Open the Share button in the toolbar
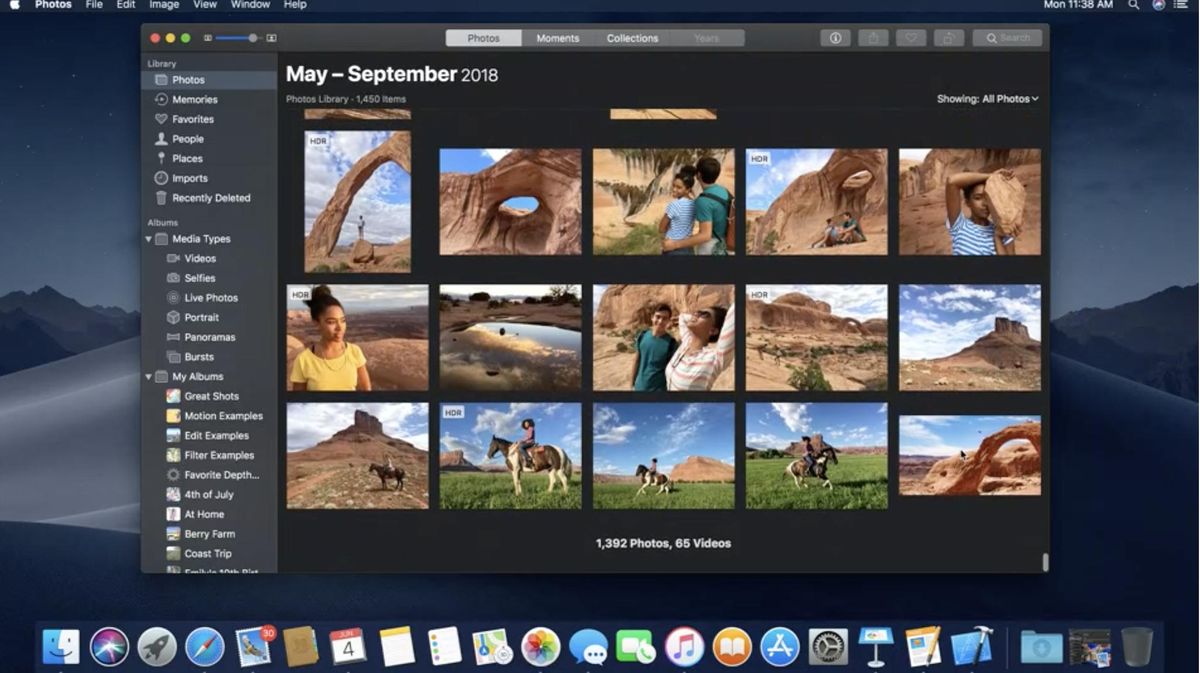This screenshot has height=673, width=1200. coord(871,37)
